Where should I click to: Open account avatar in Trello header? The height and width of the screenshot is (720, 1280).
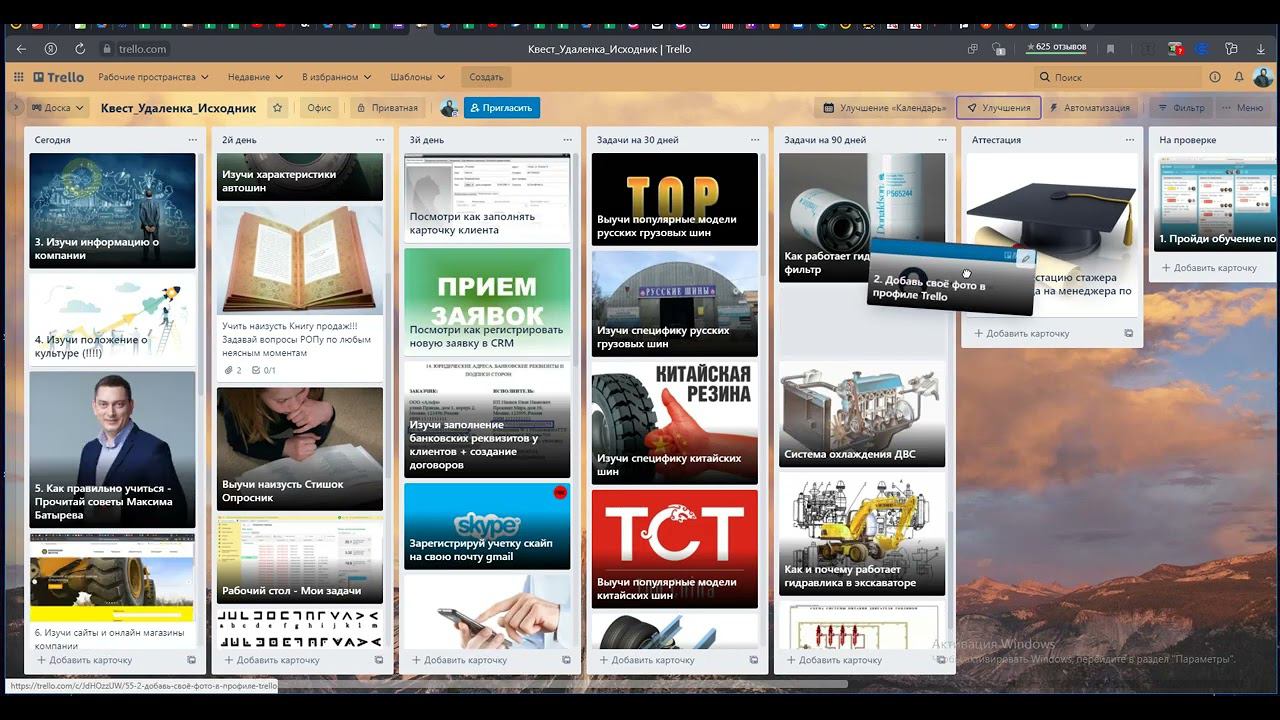[1263, 77]
